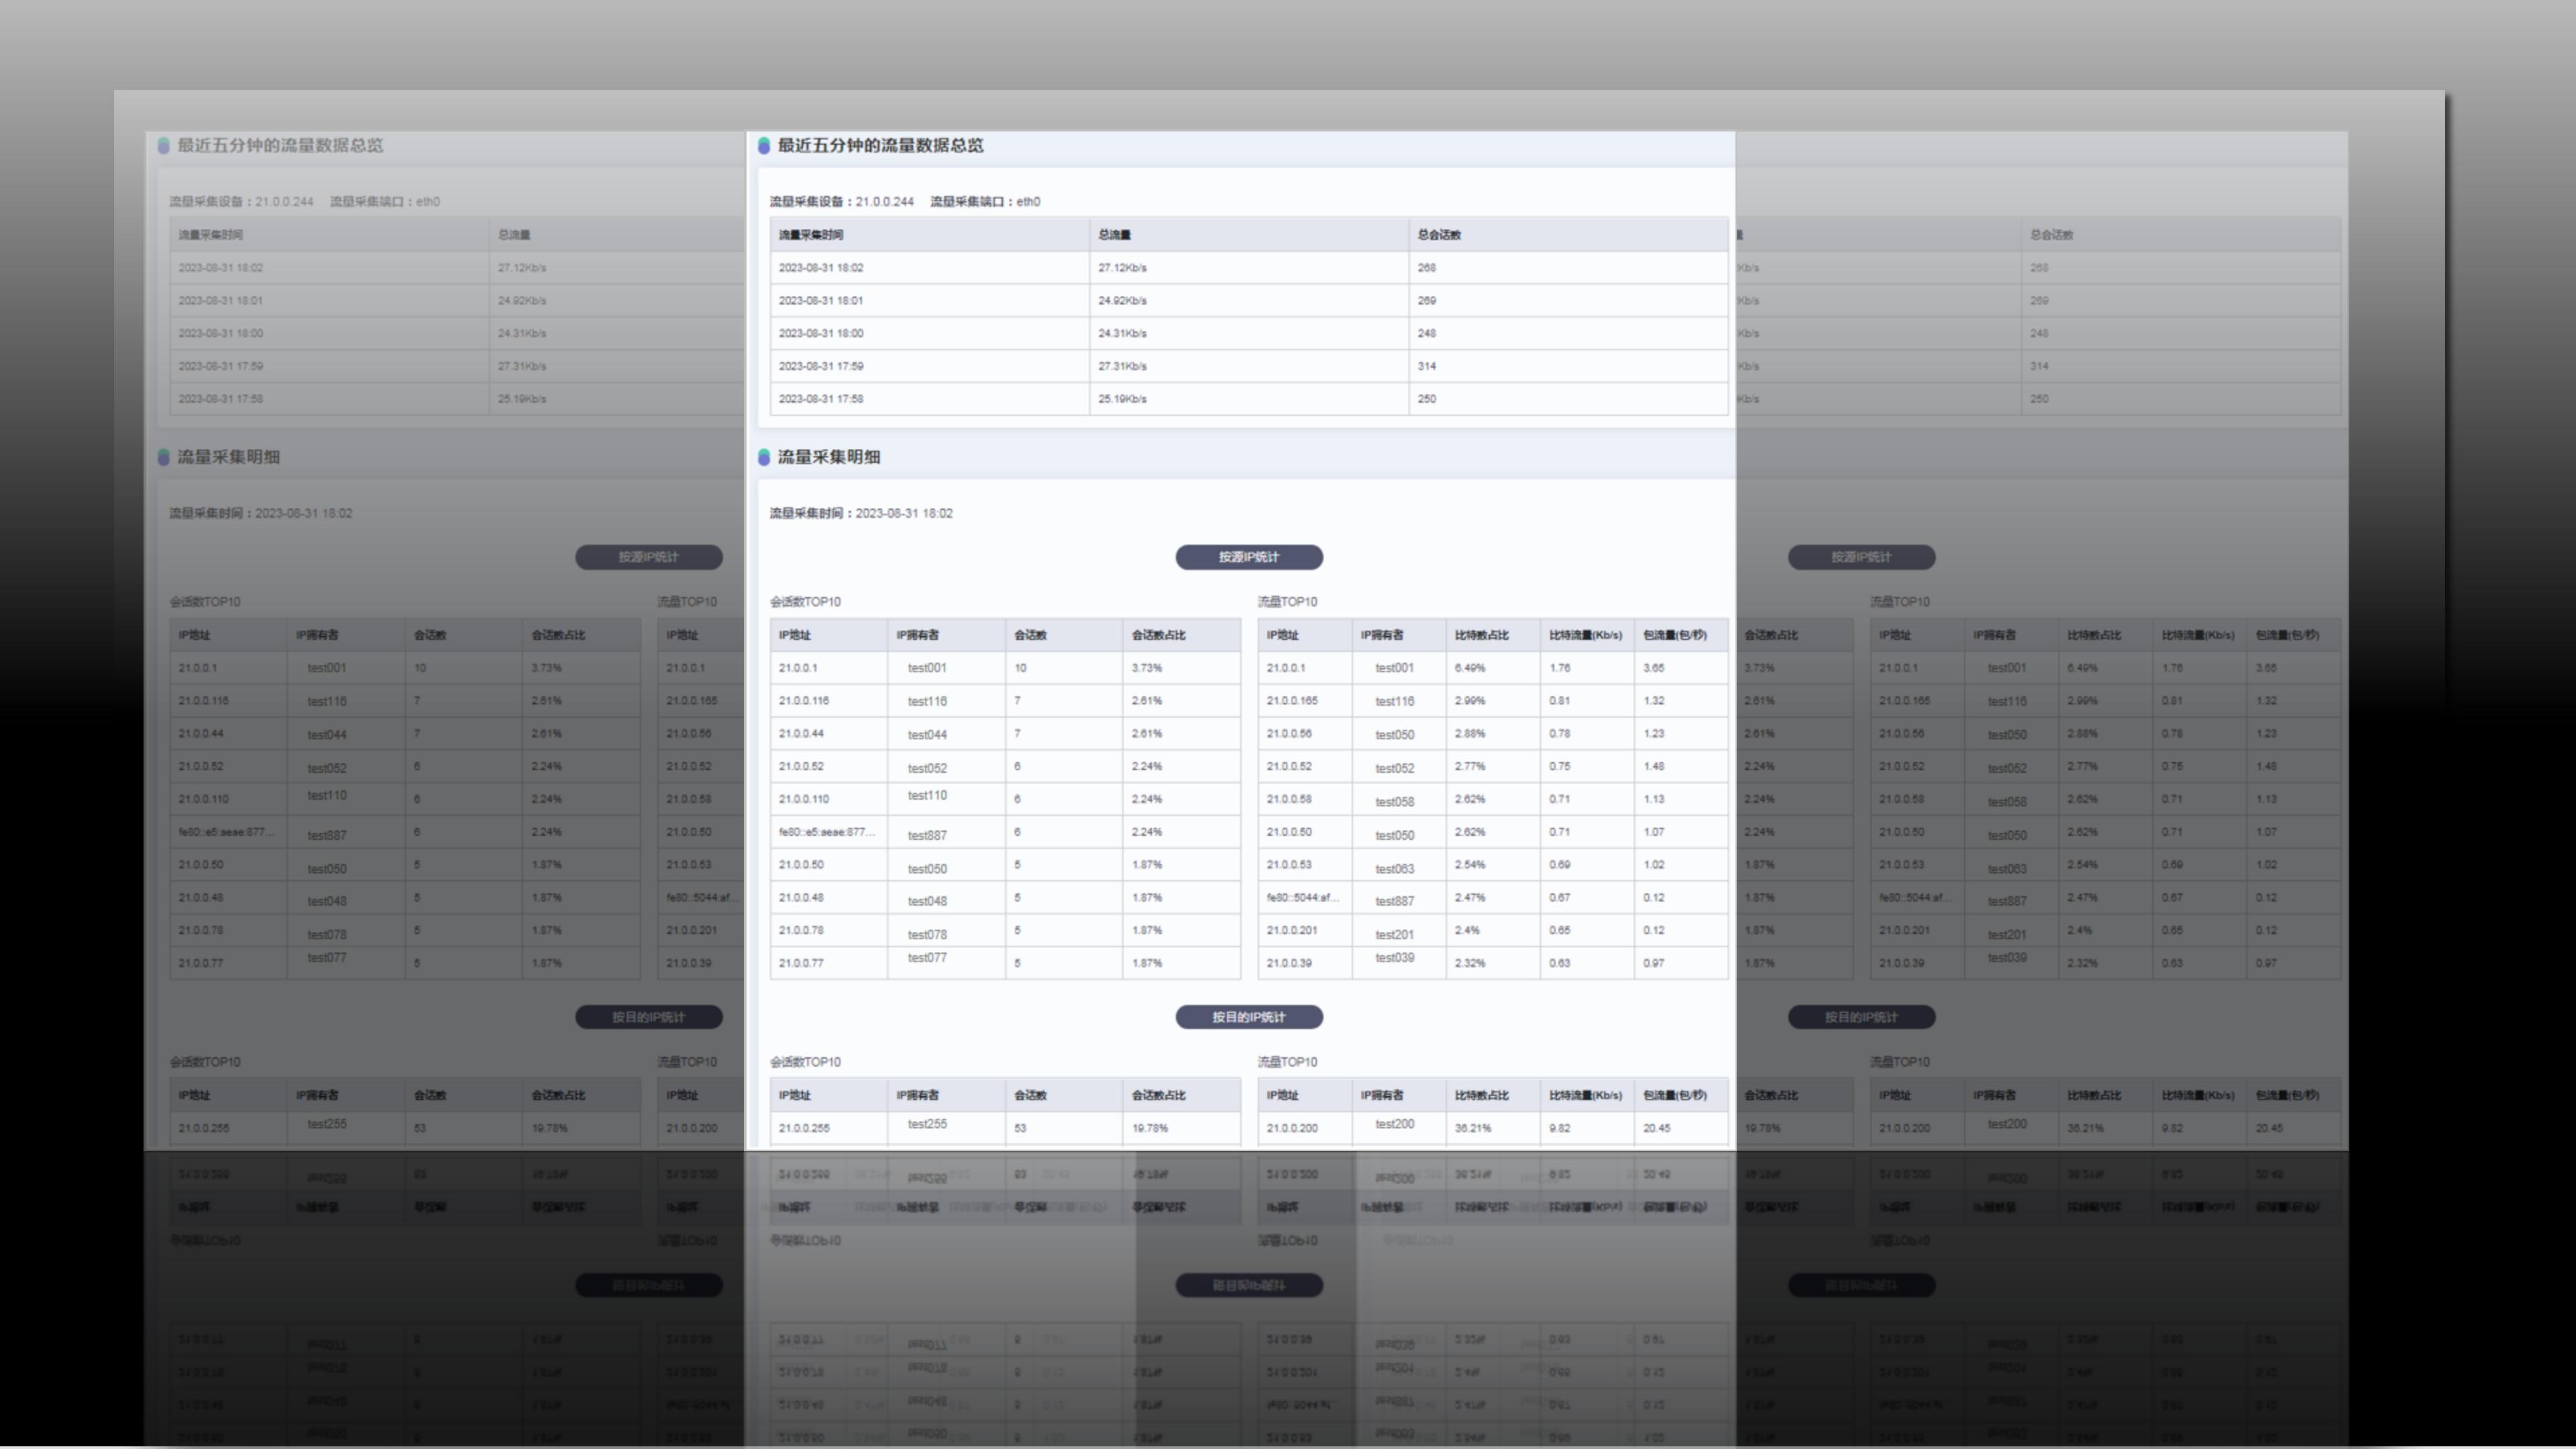
Task: Click bullet icon beside highlighted 流量采集明细 heading
Action: [764, 457]
